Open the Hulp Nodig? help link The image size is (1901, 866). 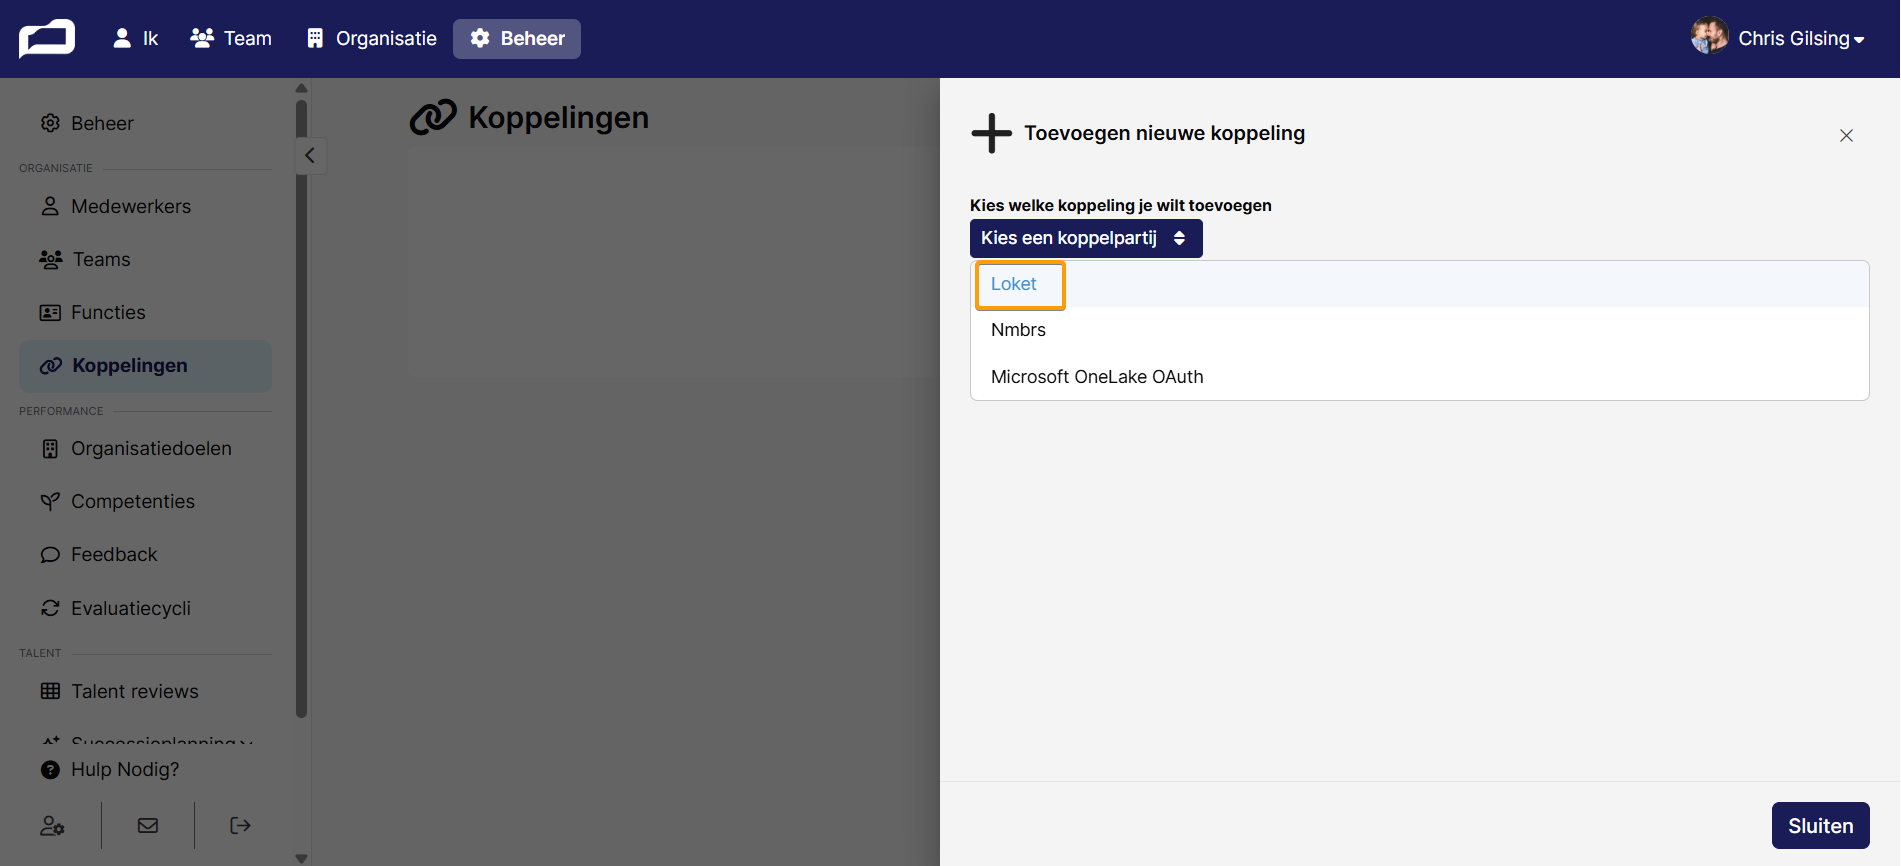click(x=110, y=769)
